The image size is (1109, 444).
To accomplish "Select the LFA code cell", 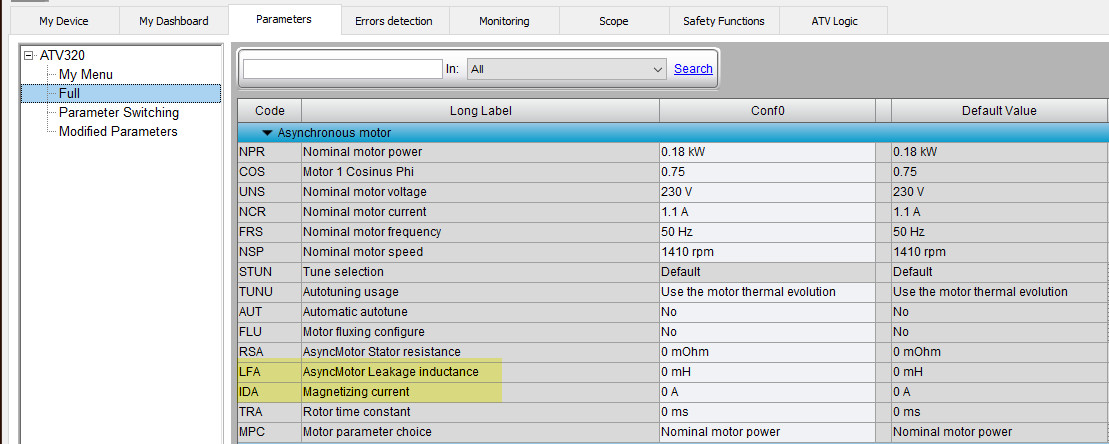I will point(269,372).
